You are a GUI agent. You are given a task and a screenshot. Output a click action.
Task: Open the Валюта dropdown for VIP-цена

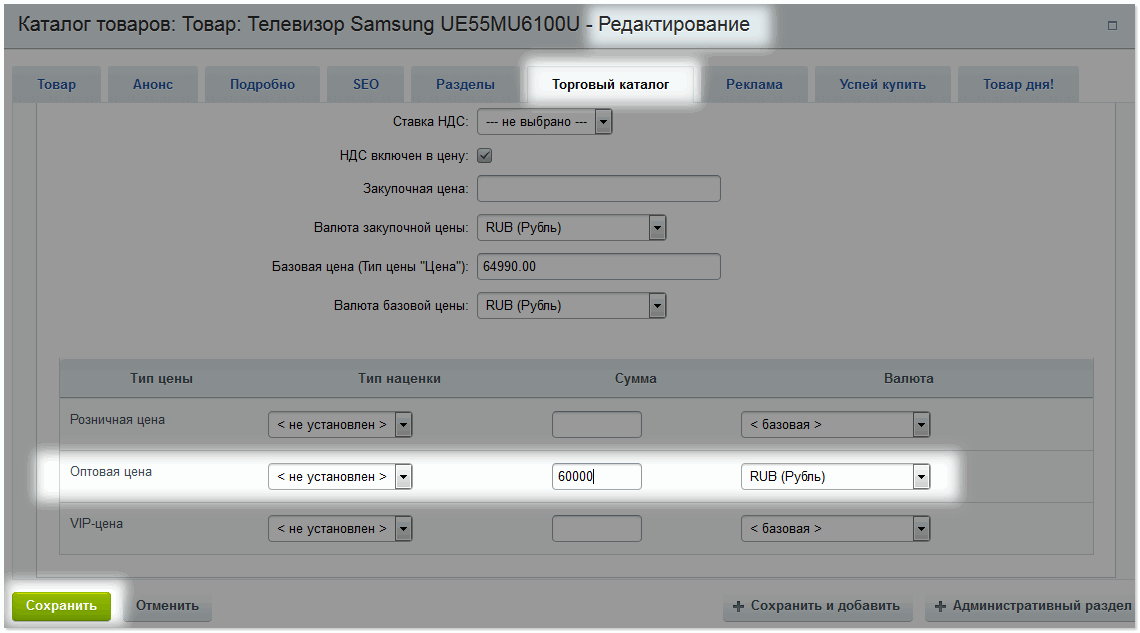click(x=835, y=529)
